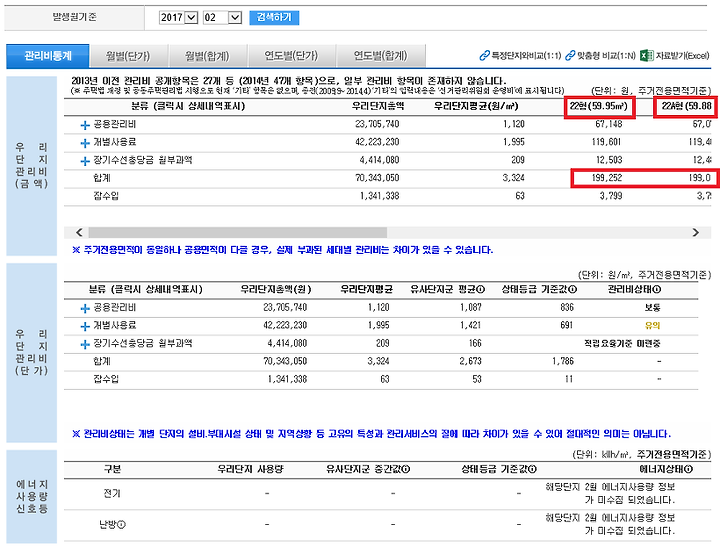Screen dimensions: 720x547
Task: Click the 발생월기준 label
Action: (74, 17)
